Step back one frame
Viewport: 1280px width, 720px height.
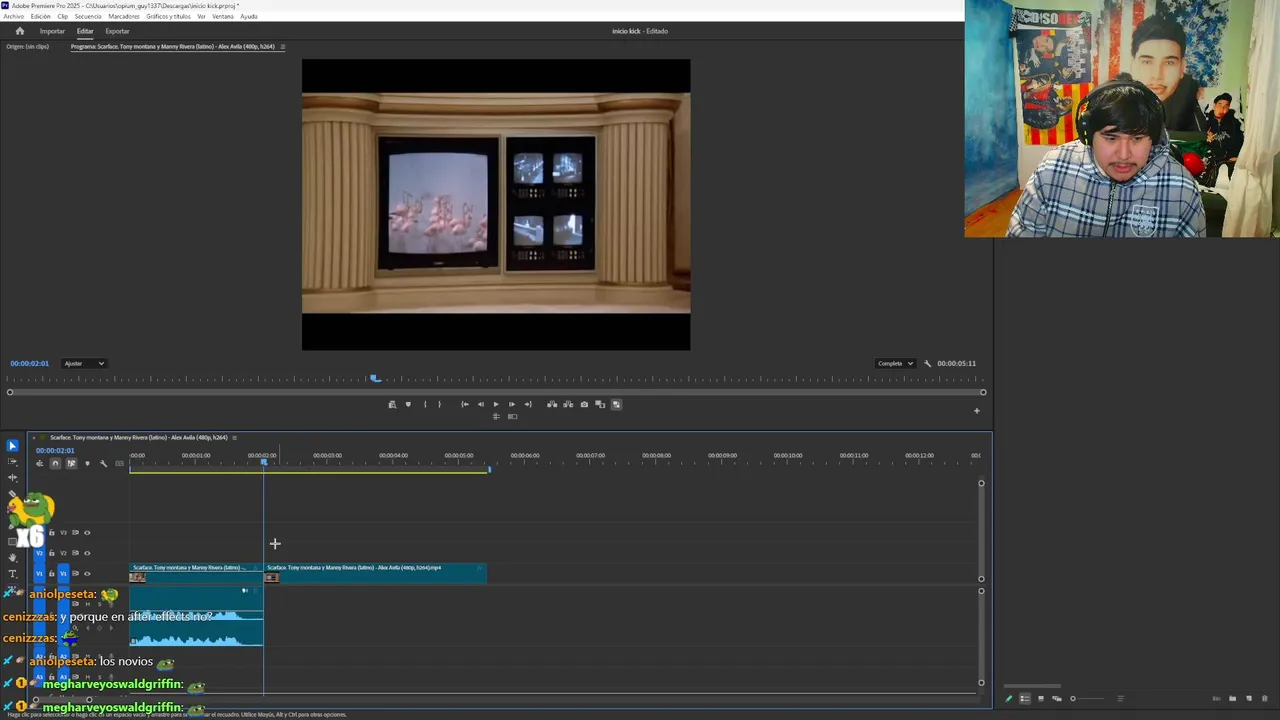pos(480,404)
